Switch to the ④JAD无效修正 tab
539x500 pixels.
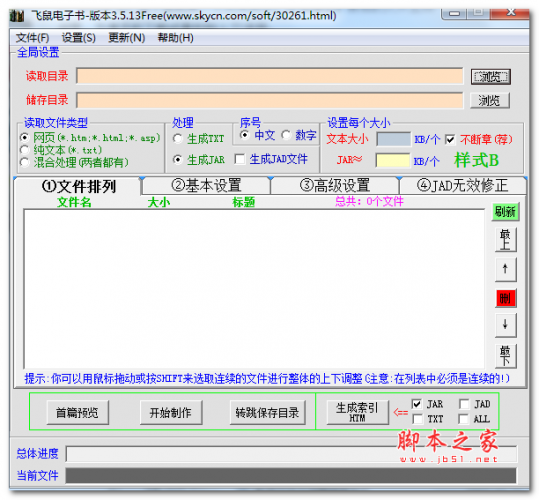(x=463, y=186)
